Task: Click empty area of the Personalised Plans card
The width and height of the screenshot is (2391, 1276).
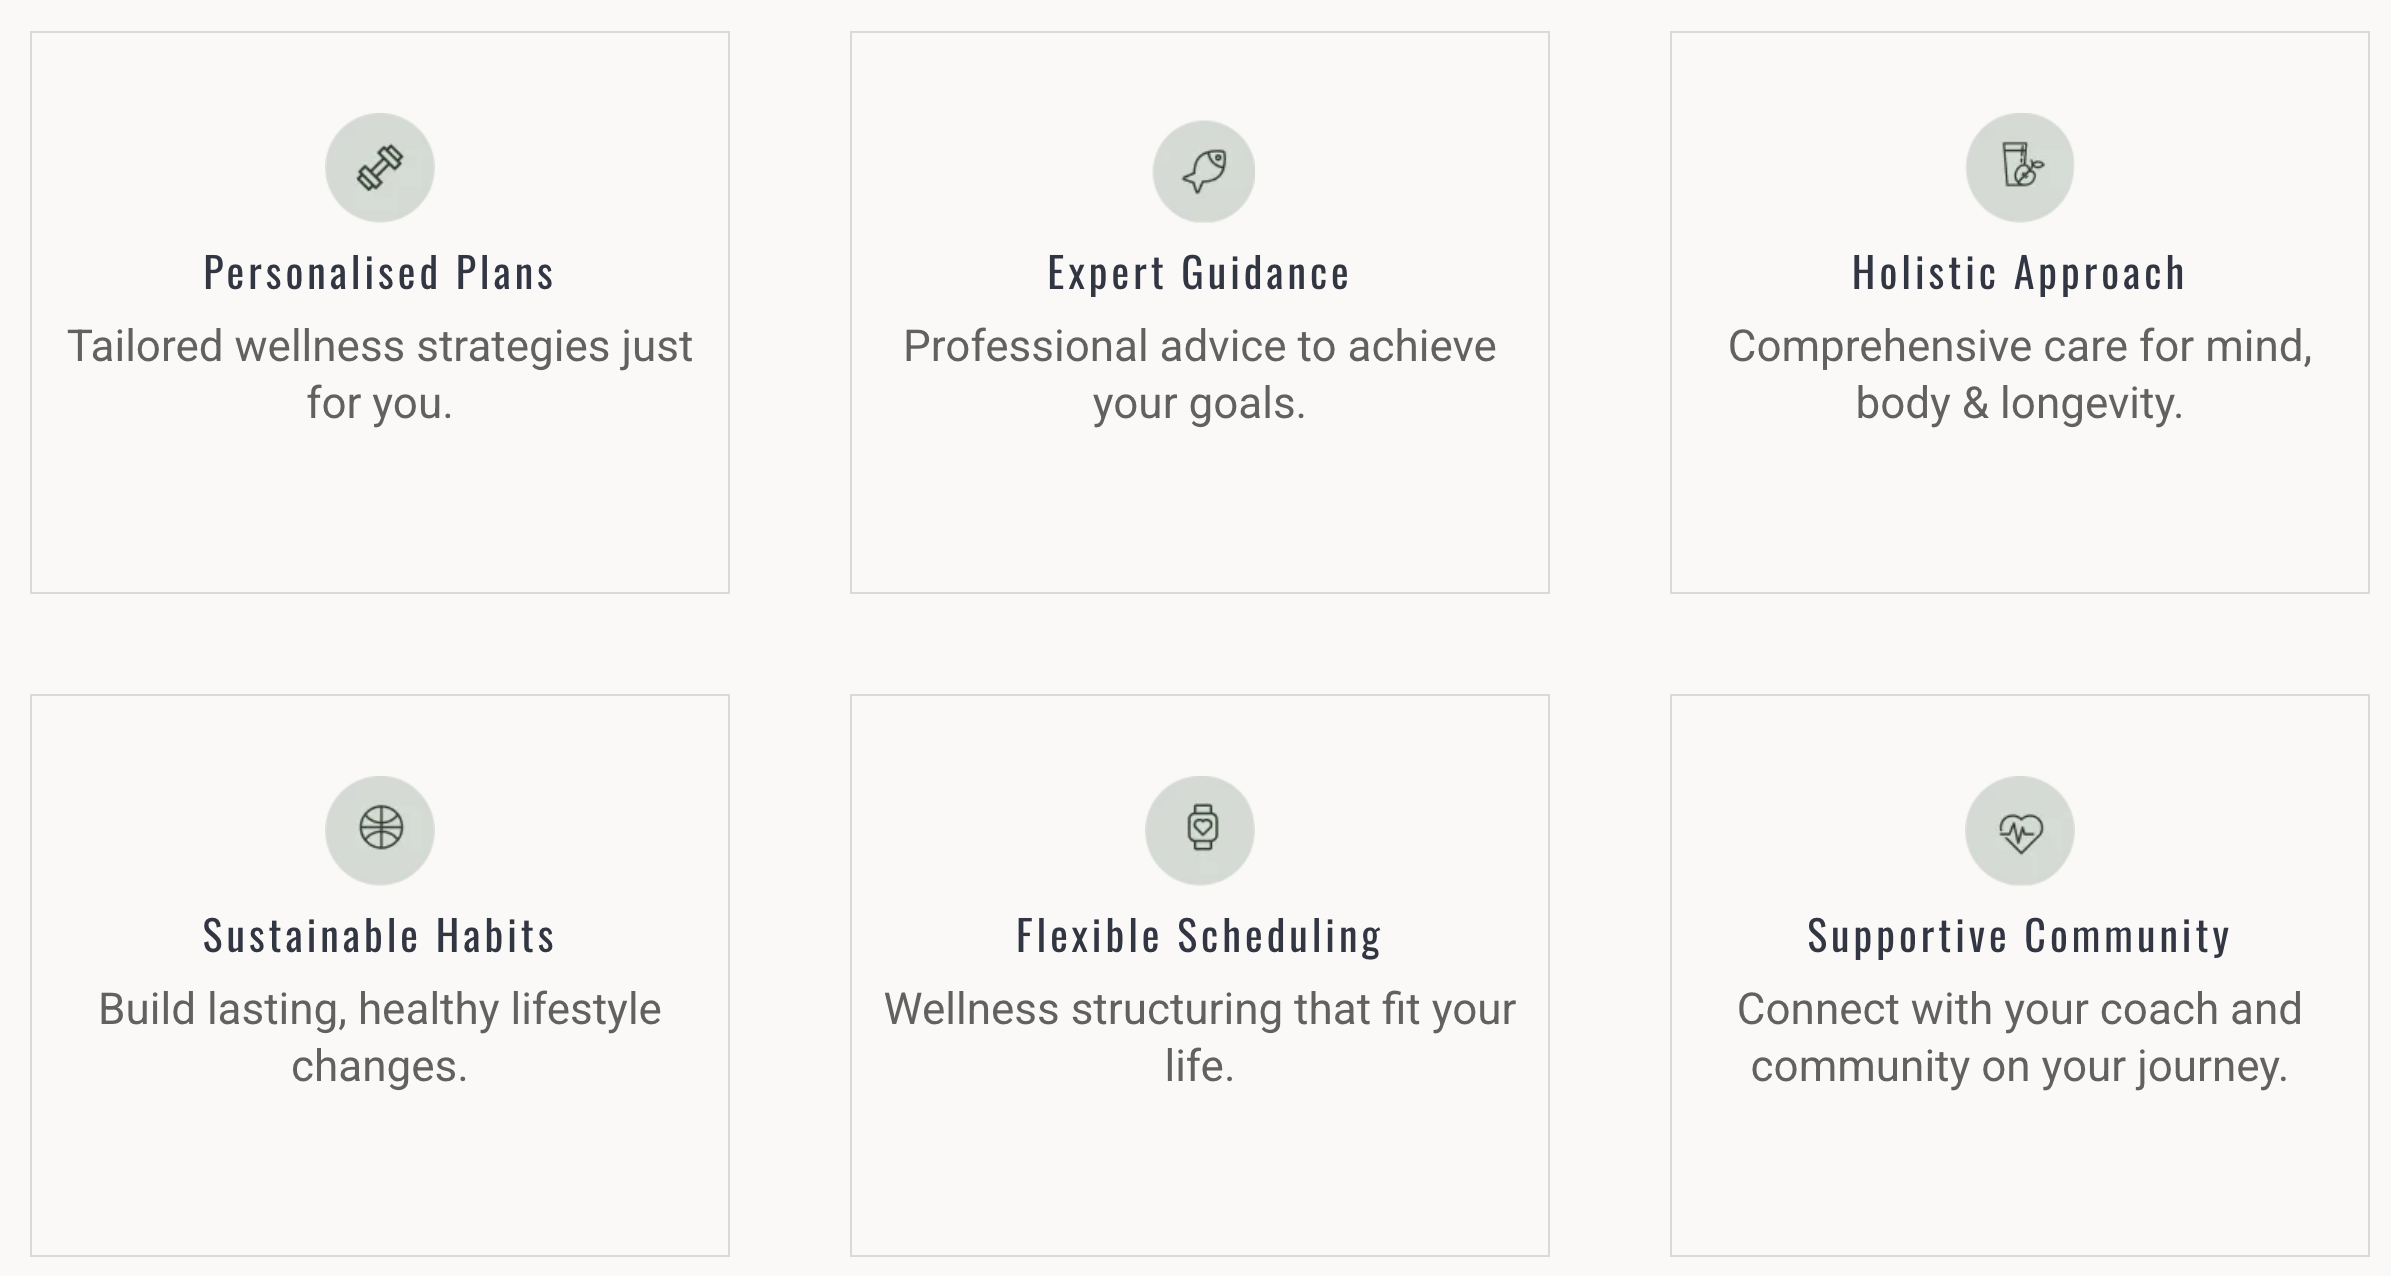Action: coord(380,510)
